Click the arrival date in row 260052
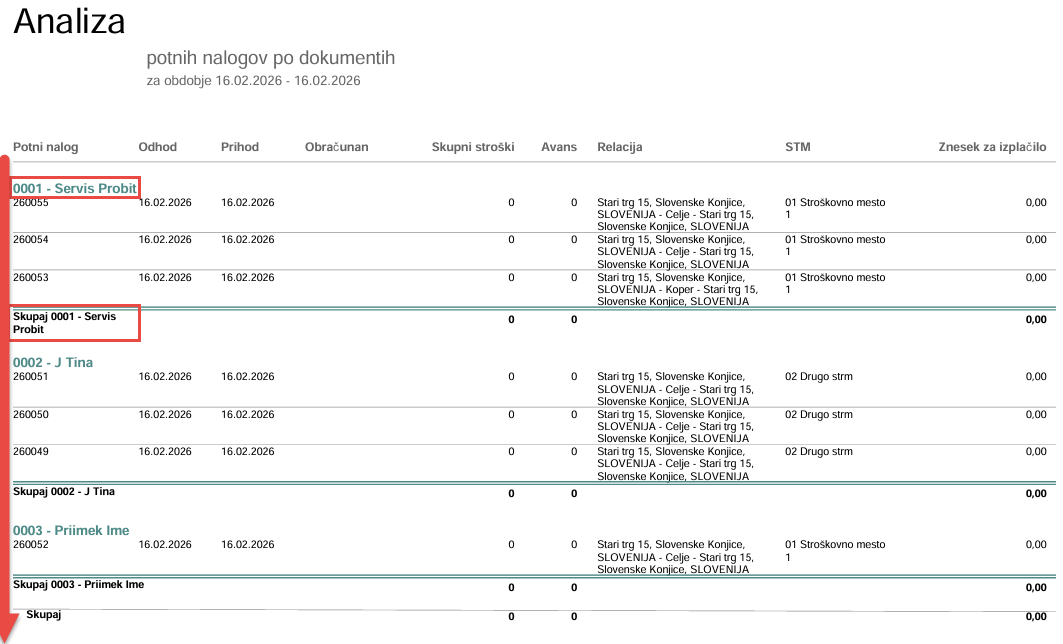The height and width of the screenshot is (644, 1063). [x=247, y=545]
